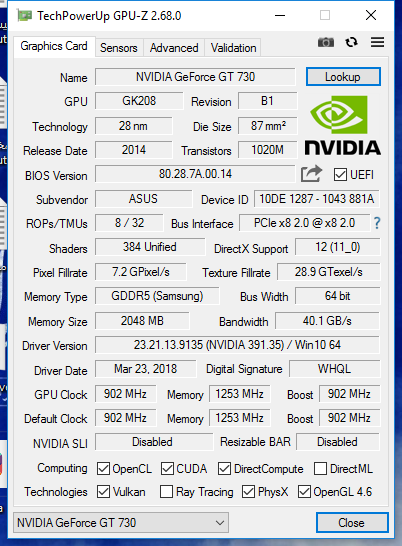Click the Subvendor field ASUS
402x546 pixels.
click(143, 199)
